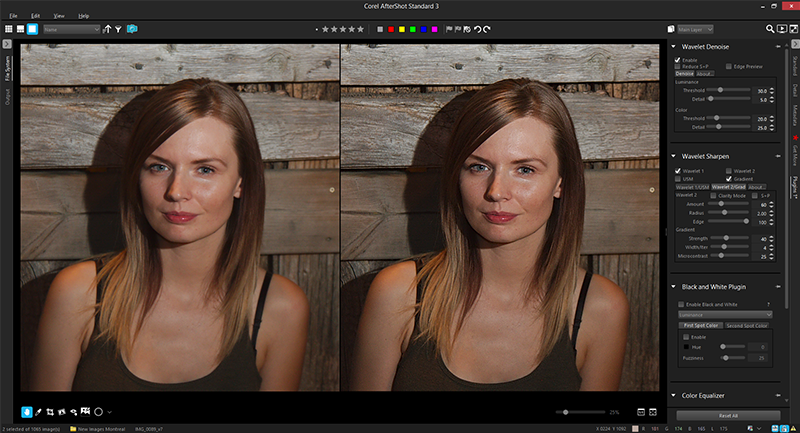Select the Pan hand tool
The image size is (800, 433).
[x=27, y=412]
